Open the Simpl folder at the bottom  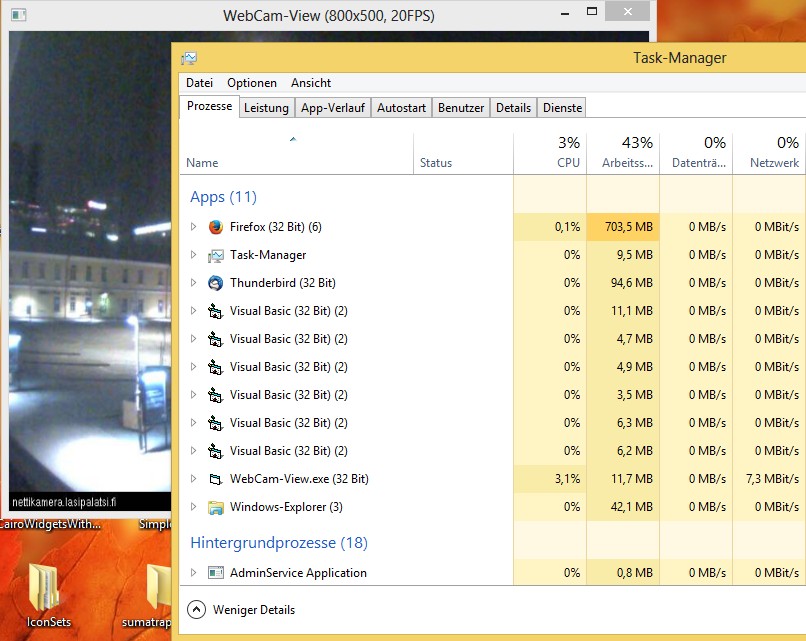tap(155, 524)
